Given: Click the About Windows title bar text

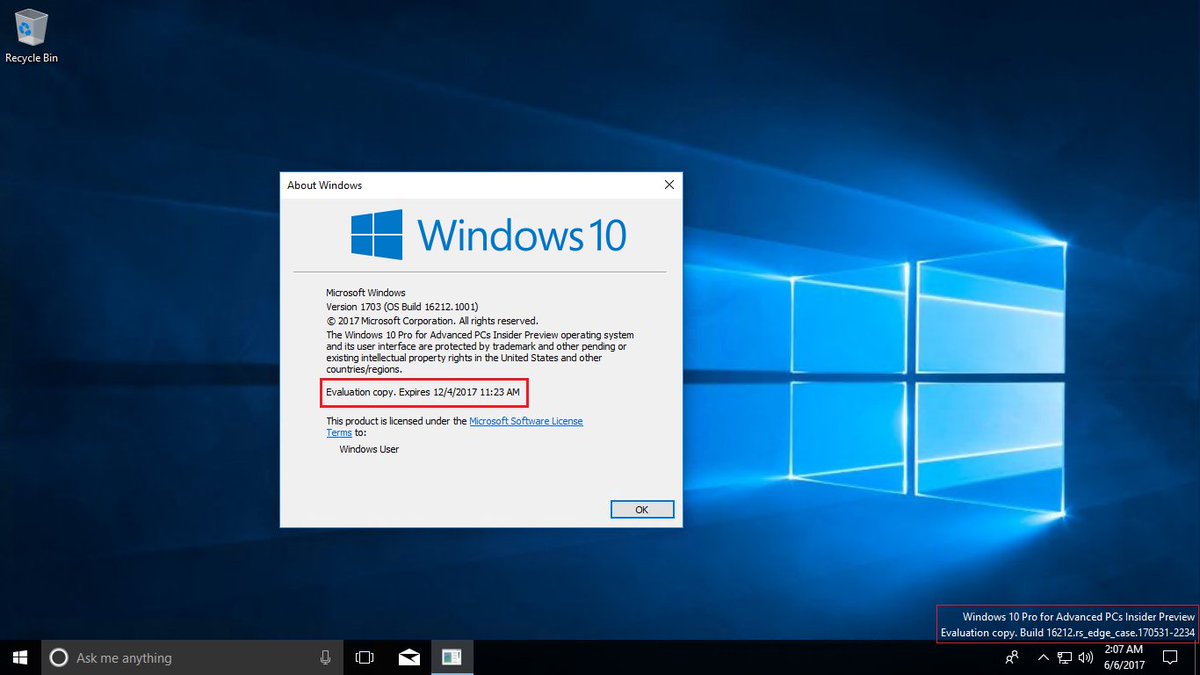Looking at the screenshot, I should [x=325, y=185].
